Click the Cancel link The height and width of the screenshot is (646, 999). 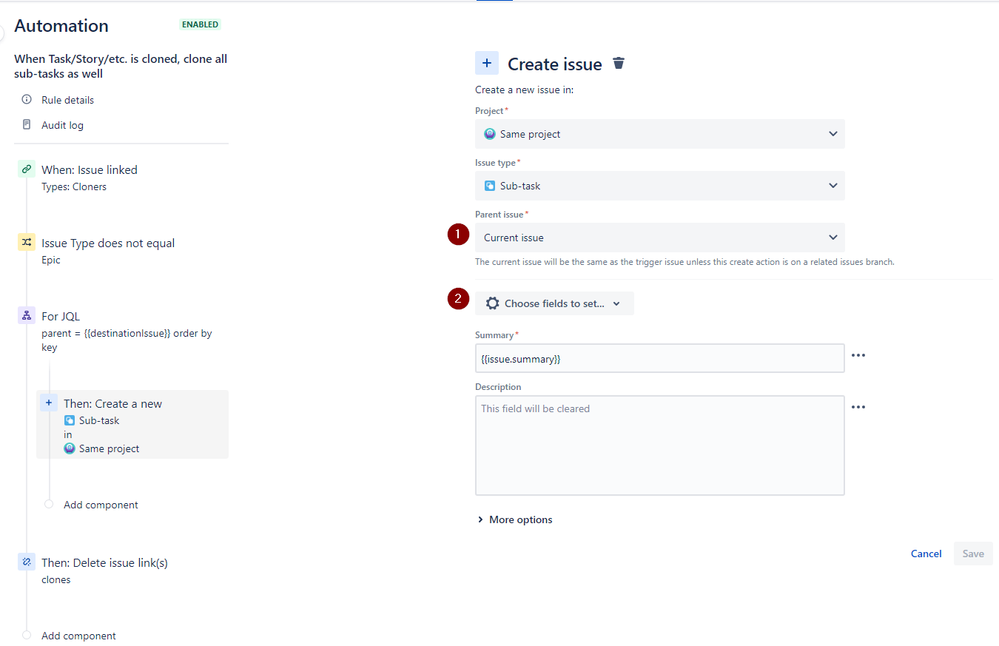pyautogui.click(x=926, y=554)
